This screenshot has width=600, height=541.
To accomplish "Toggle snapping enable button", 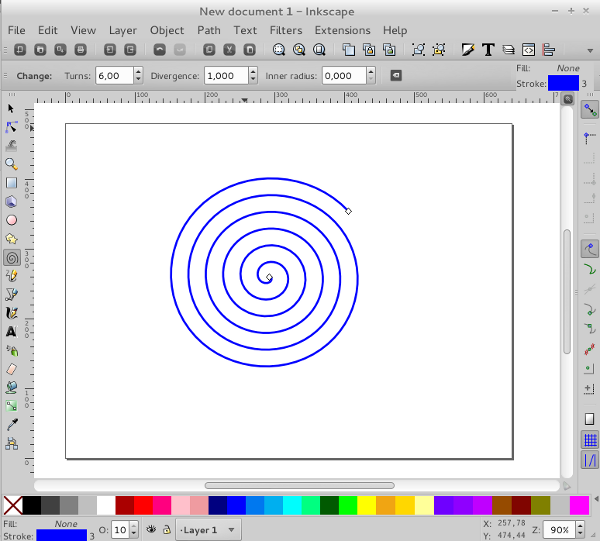I will [590, 110].
